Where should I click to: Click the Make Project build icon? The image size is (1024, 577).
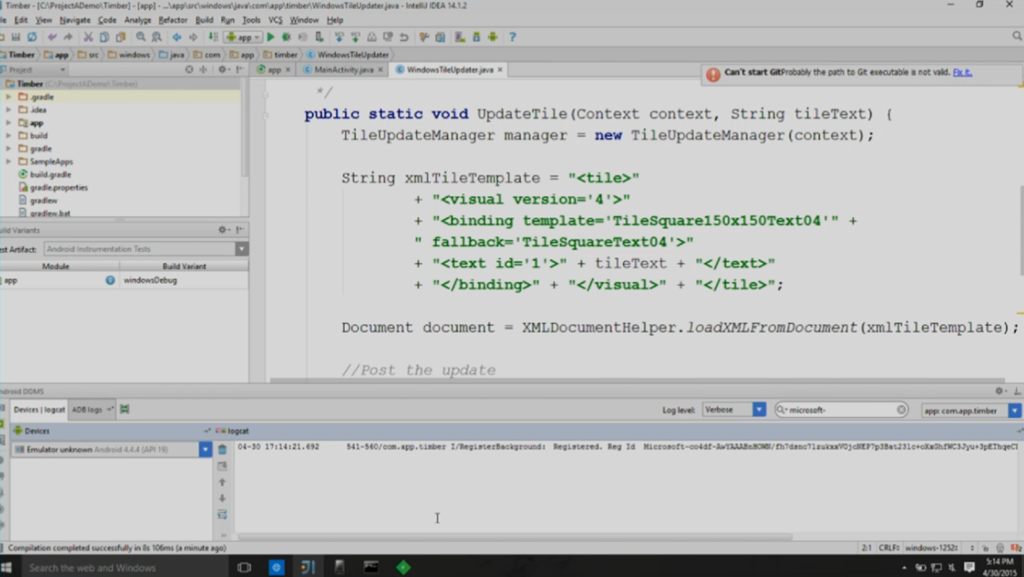(x=213, y=37)
